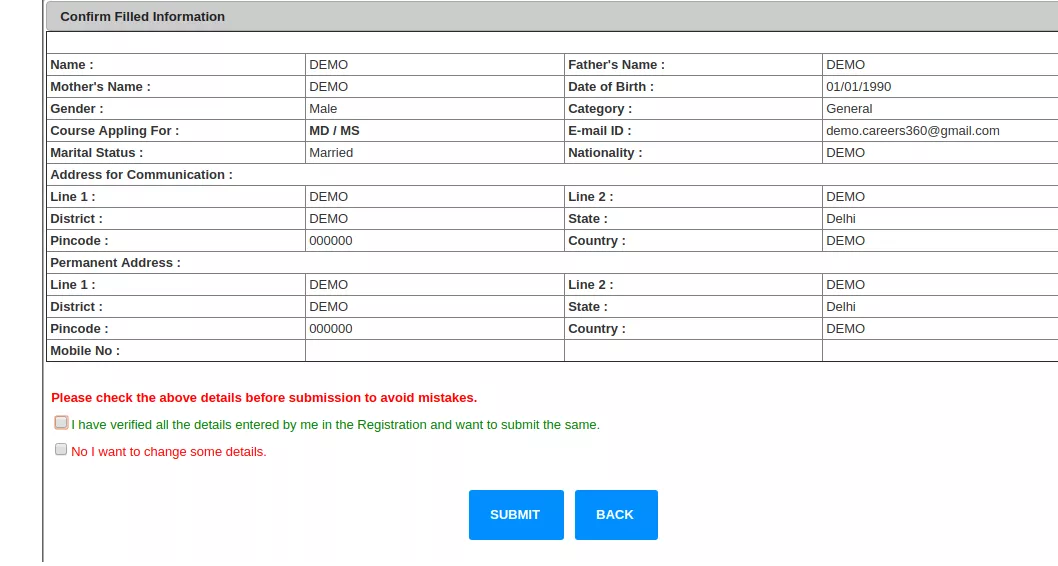
Task: Click the 'Nationality' field label
Action: 605,153
